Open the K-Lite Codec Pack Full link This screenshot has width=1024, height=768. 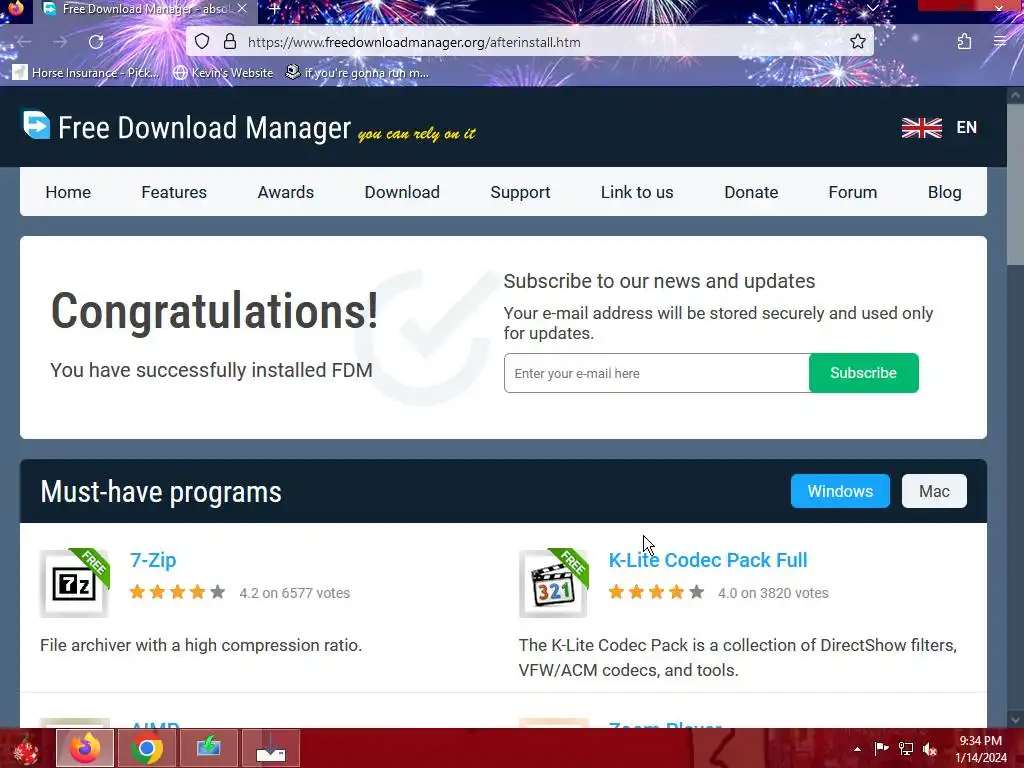[x=708, y=560]
